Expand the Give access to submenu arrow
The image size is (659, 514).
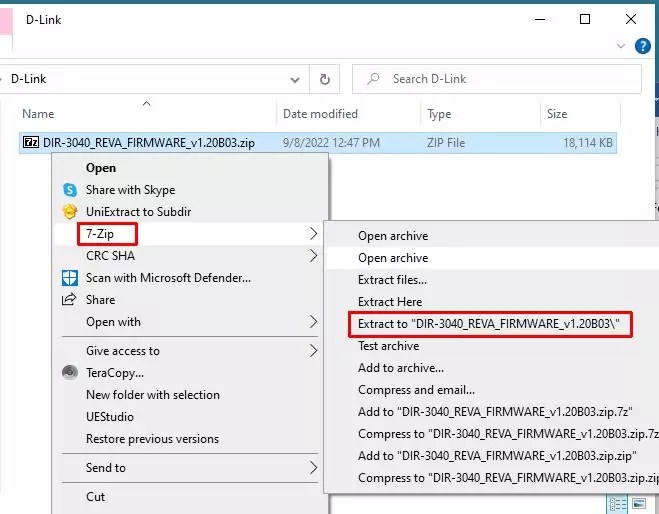314,351
